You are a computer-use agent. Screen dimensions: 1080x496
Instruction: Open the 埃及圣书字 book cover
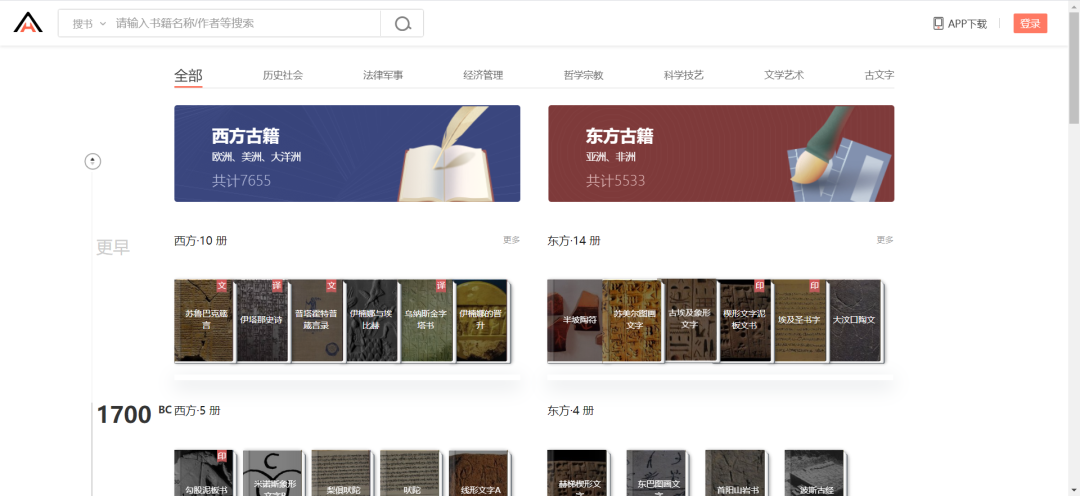click(x=799, y=320)
